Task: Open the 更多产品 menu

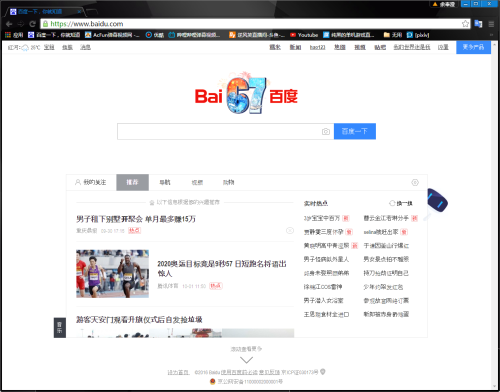Action: pos(473,47)
